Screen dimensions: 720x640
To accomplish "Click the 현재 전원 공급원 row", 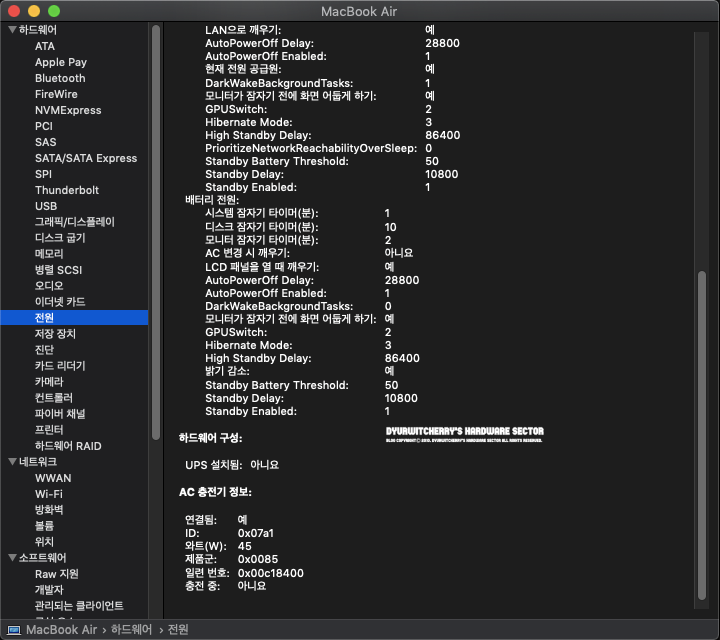I will [x=320, y=69].
